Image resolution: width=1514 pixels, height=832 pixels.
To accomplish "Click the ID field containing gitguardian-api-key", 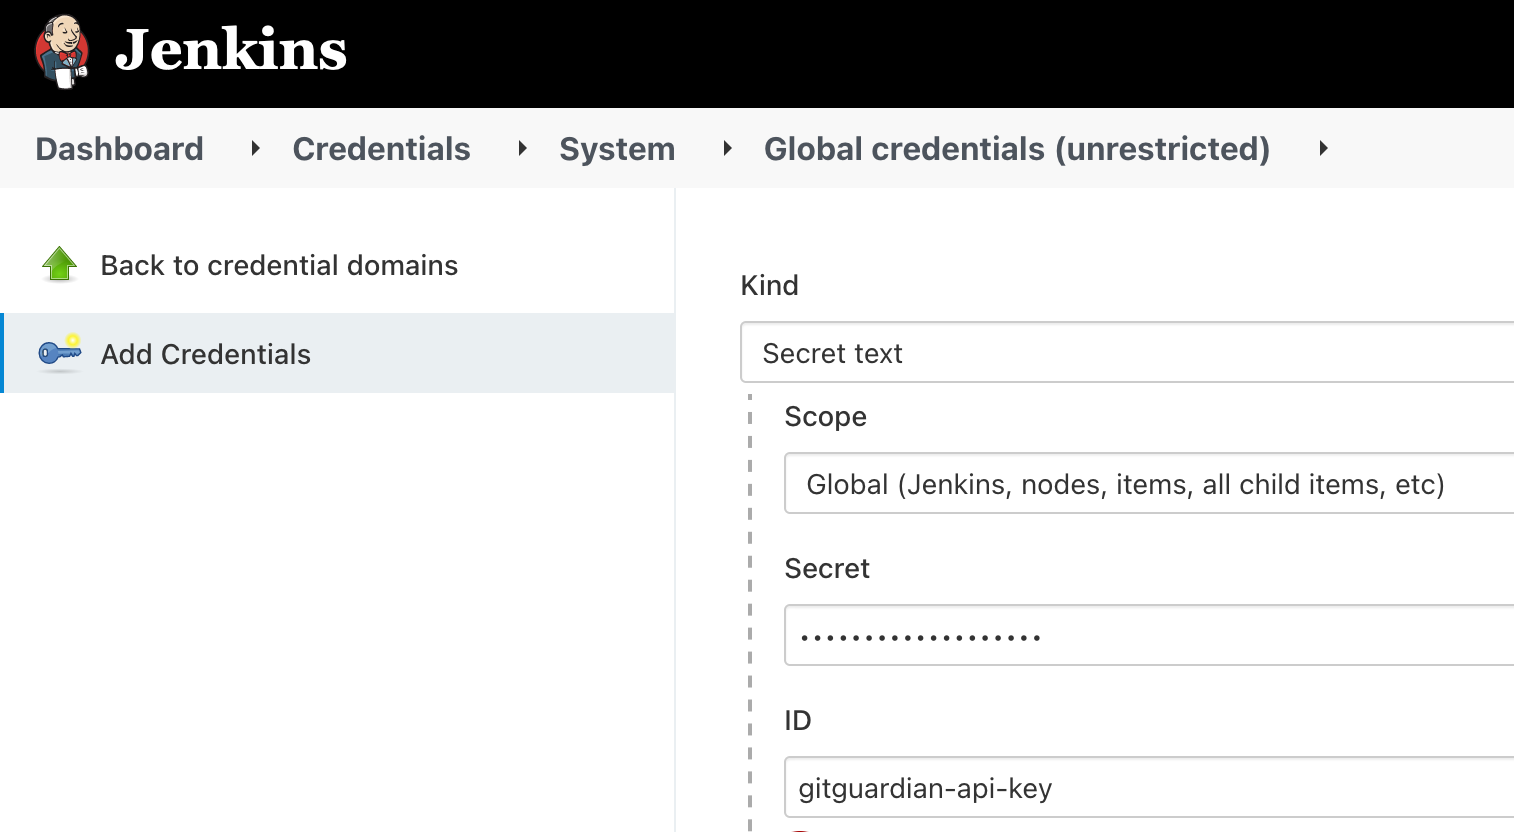I will click(1148, 788).
